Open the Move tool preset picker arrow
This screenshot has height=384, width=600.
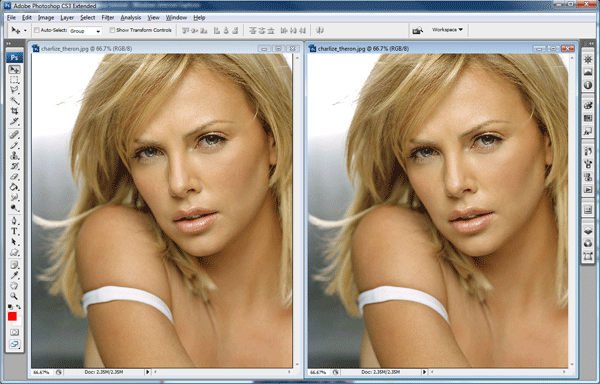click(x=25, y=31)
